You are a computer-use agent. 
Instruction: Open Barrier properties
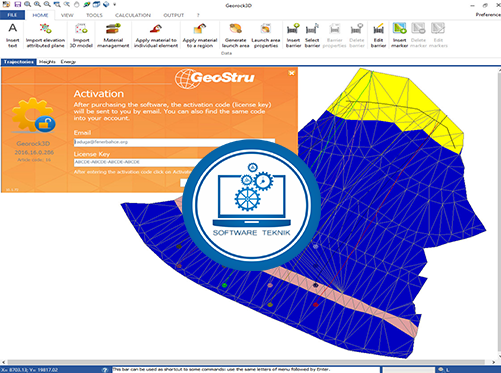[x=334, y=35]
